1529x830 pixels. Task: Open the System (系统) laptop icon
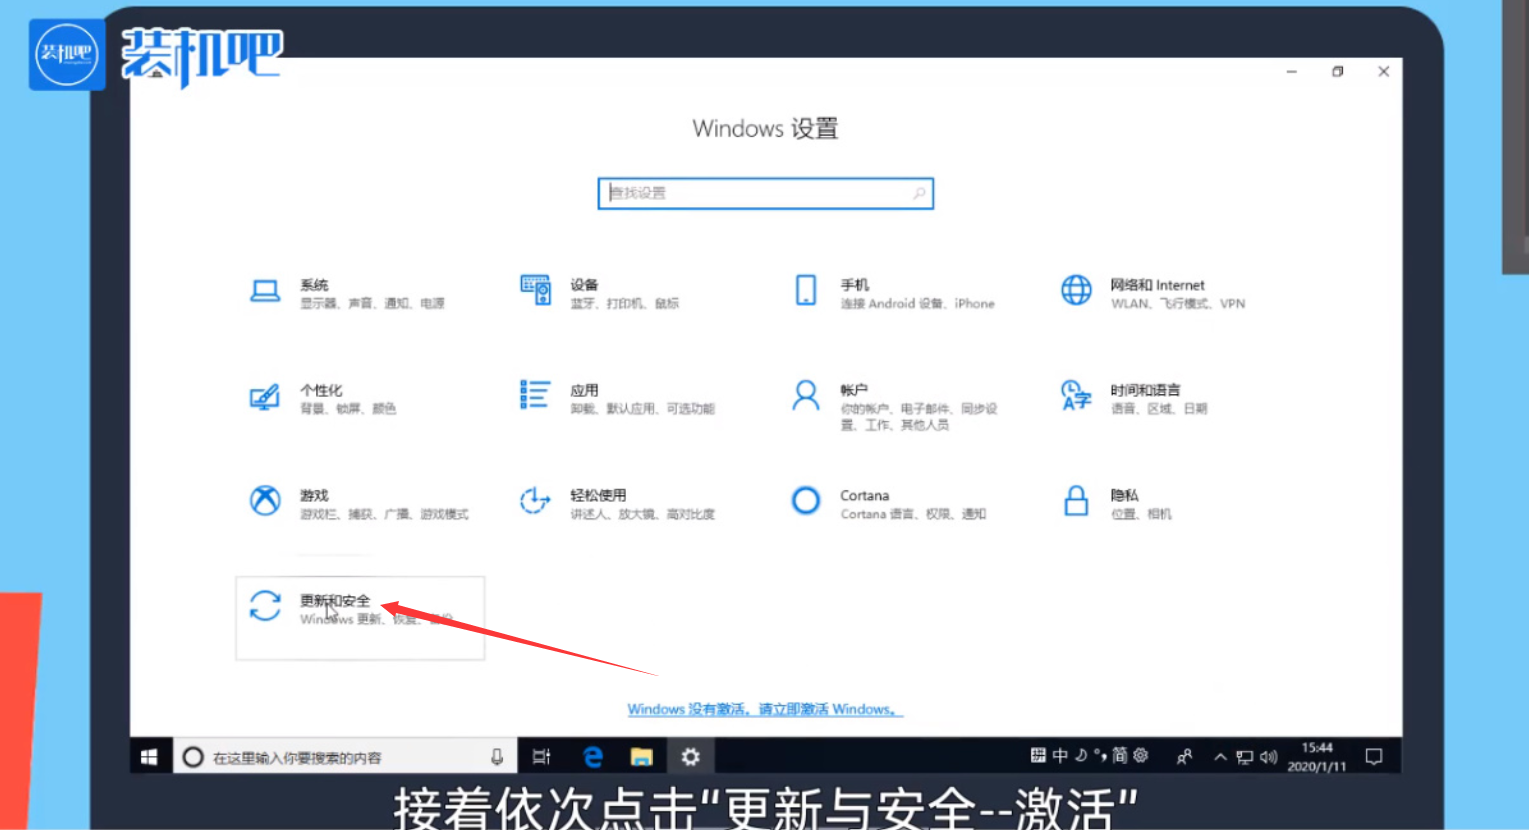click(265, 292)
